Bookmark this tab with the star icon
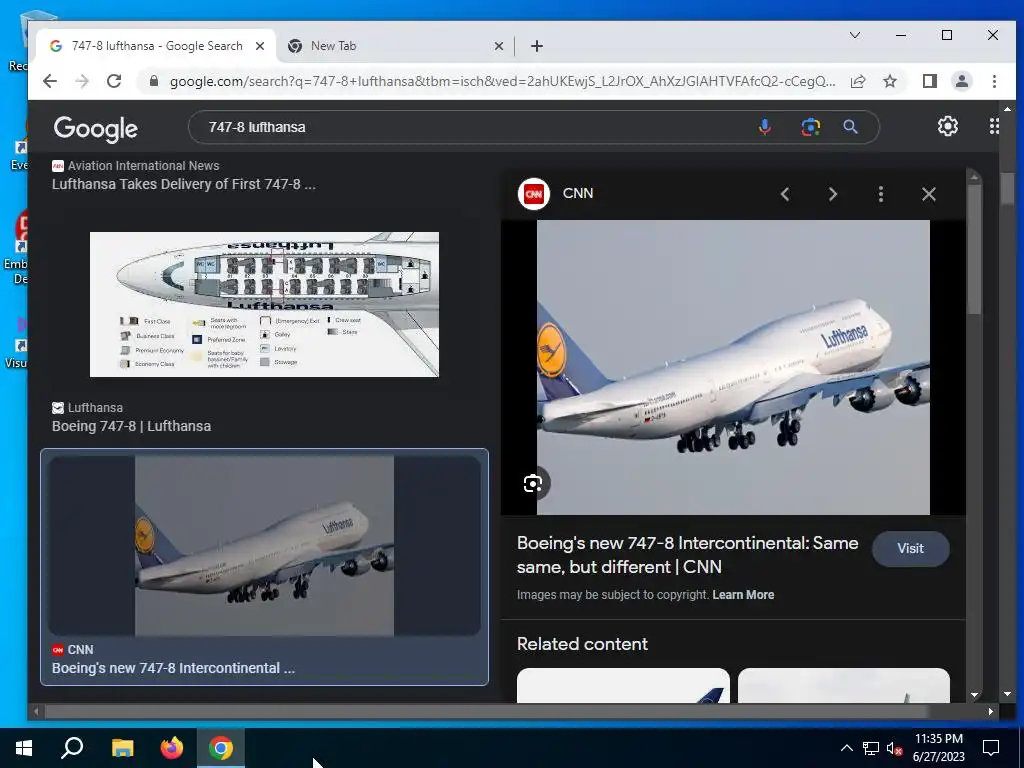 (x=889, y=81)
